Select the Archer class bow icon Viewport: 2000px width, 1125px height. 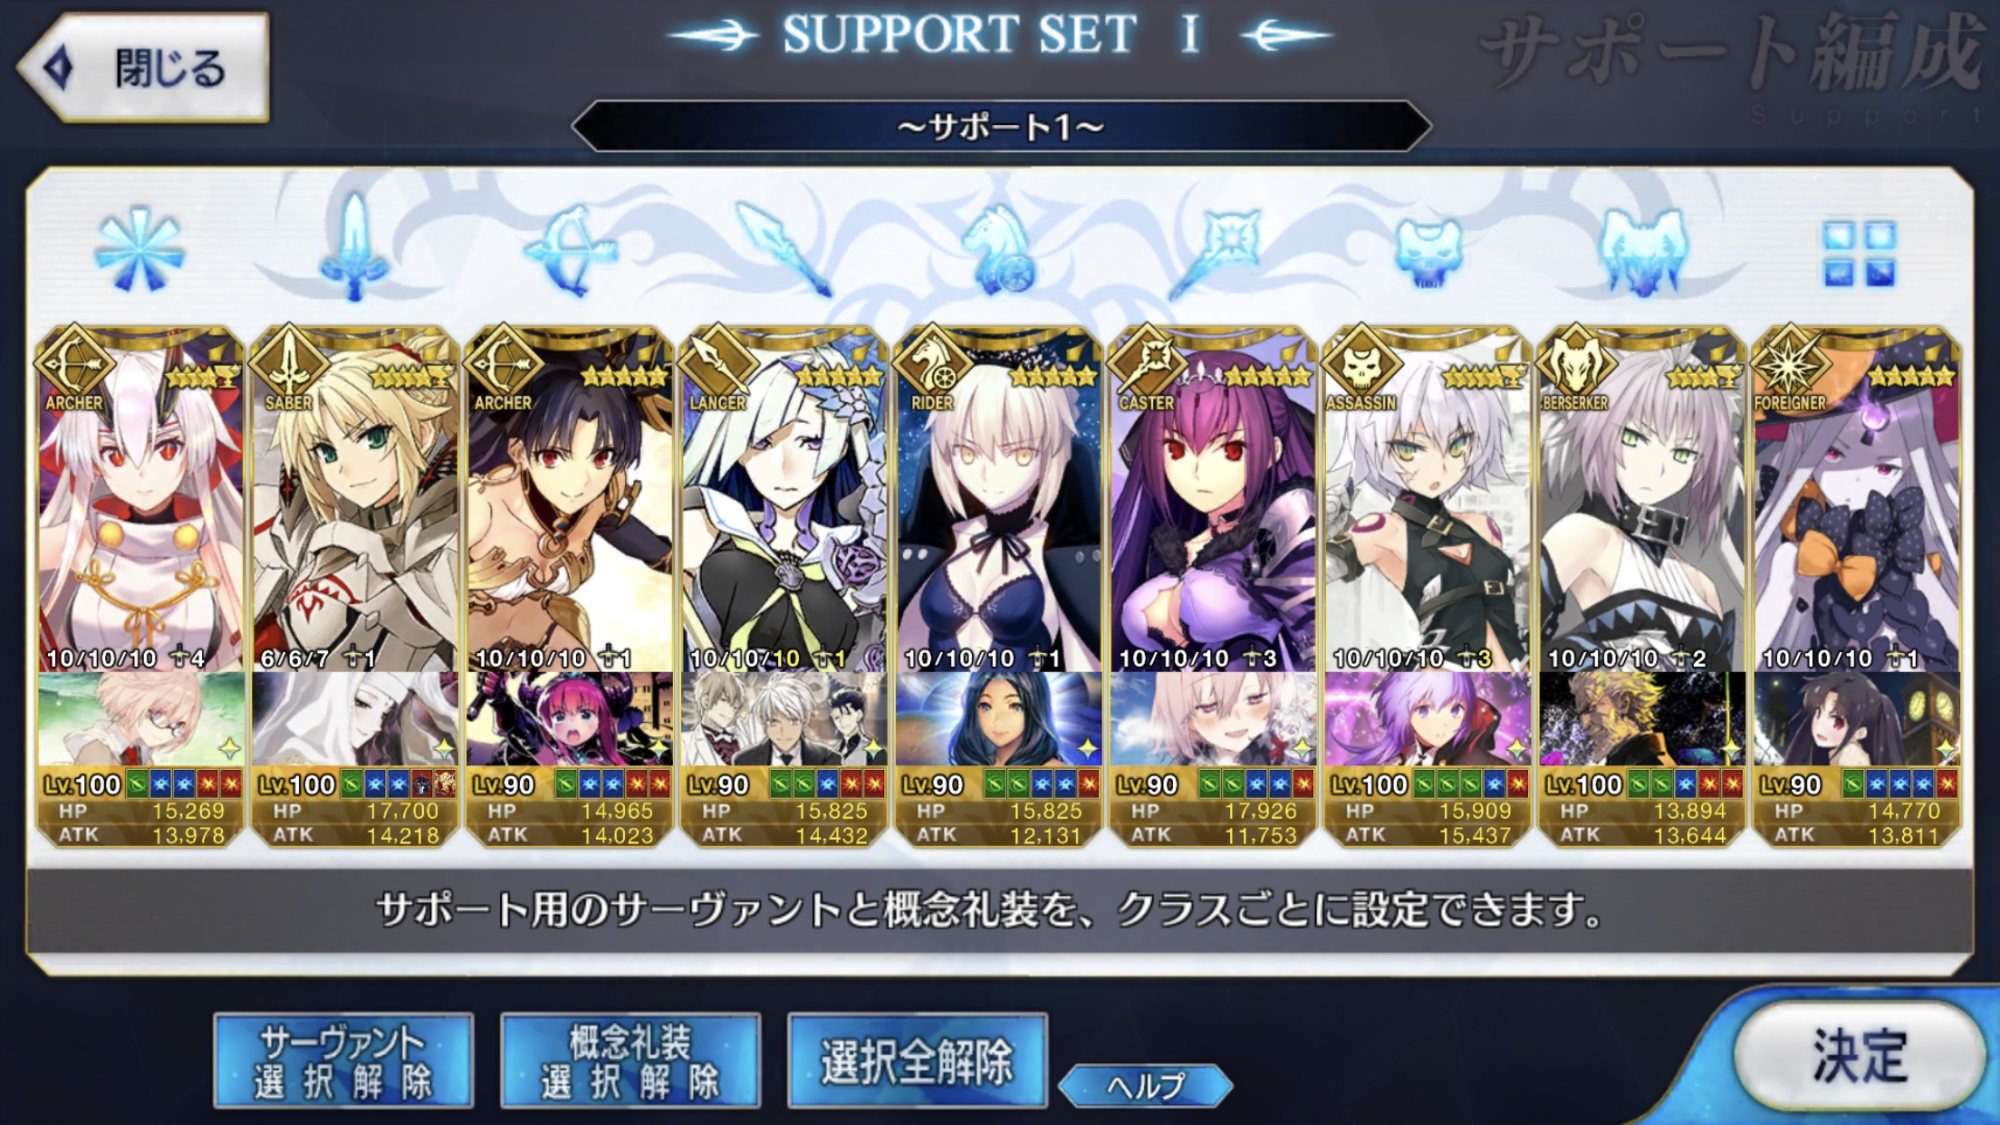pos(568,250)
